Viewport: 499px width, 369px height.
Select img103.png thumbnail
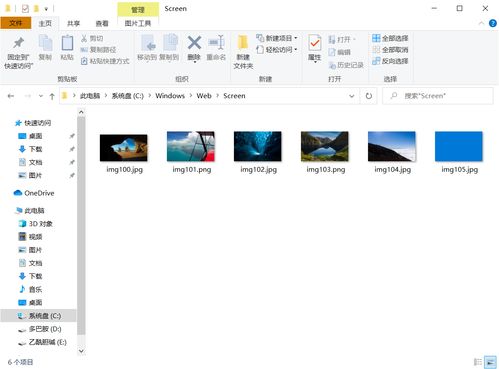325,146
